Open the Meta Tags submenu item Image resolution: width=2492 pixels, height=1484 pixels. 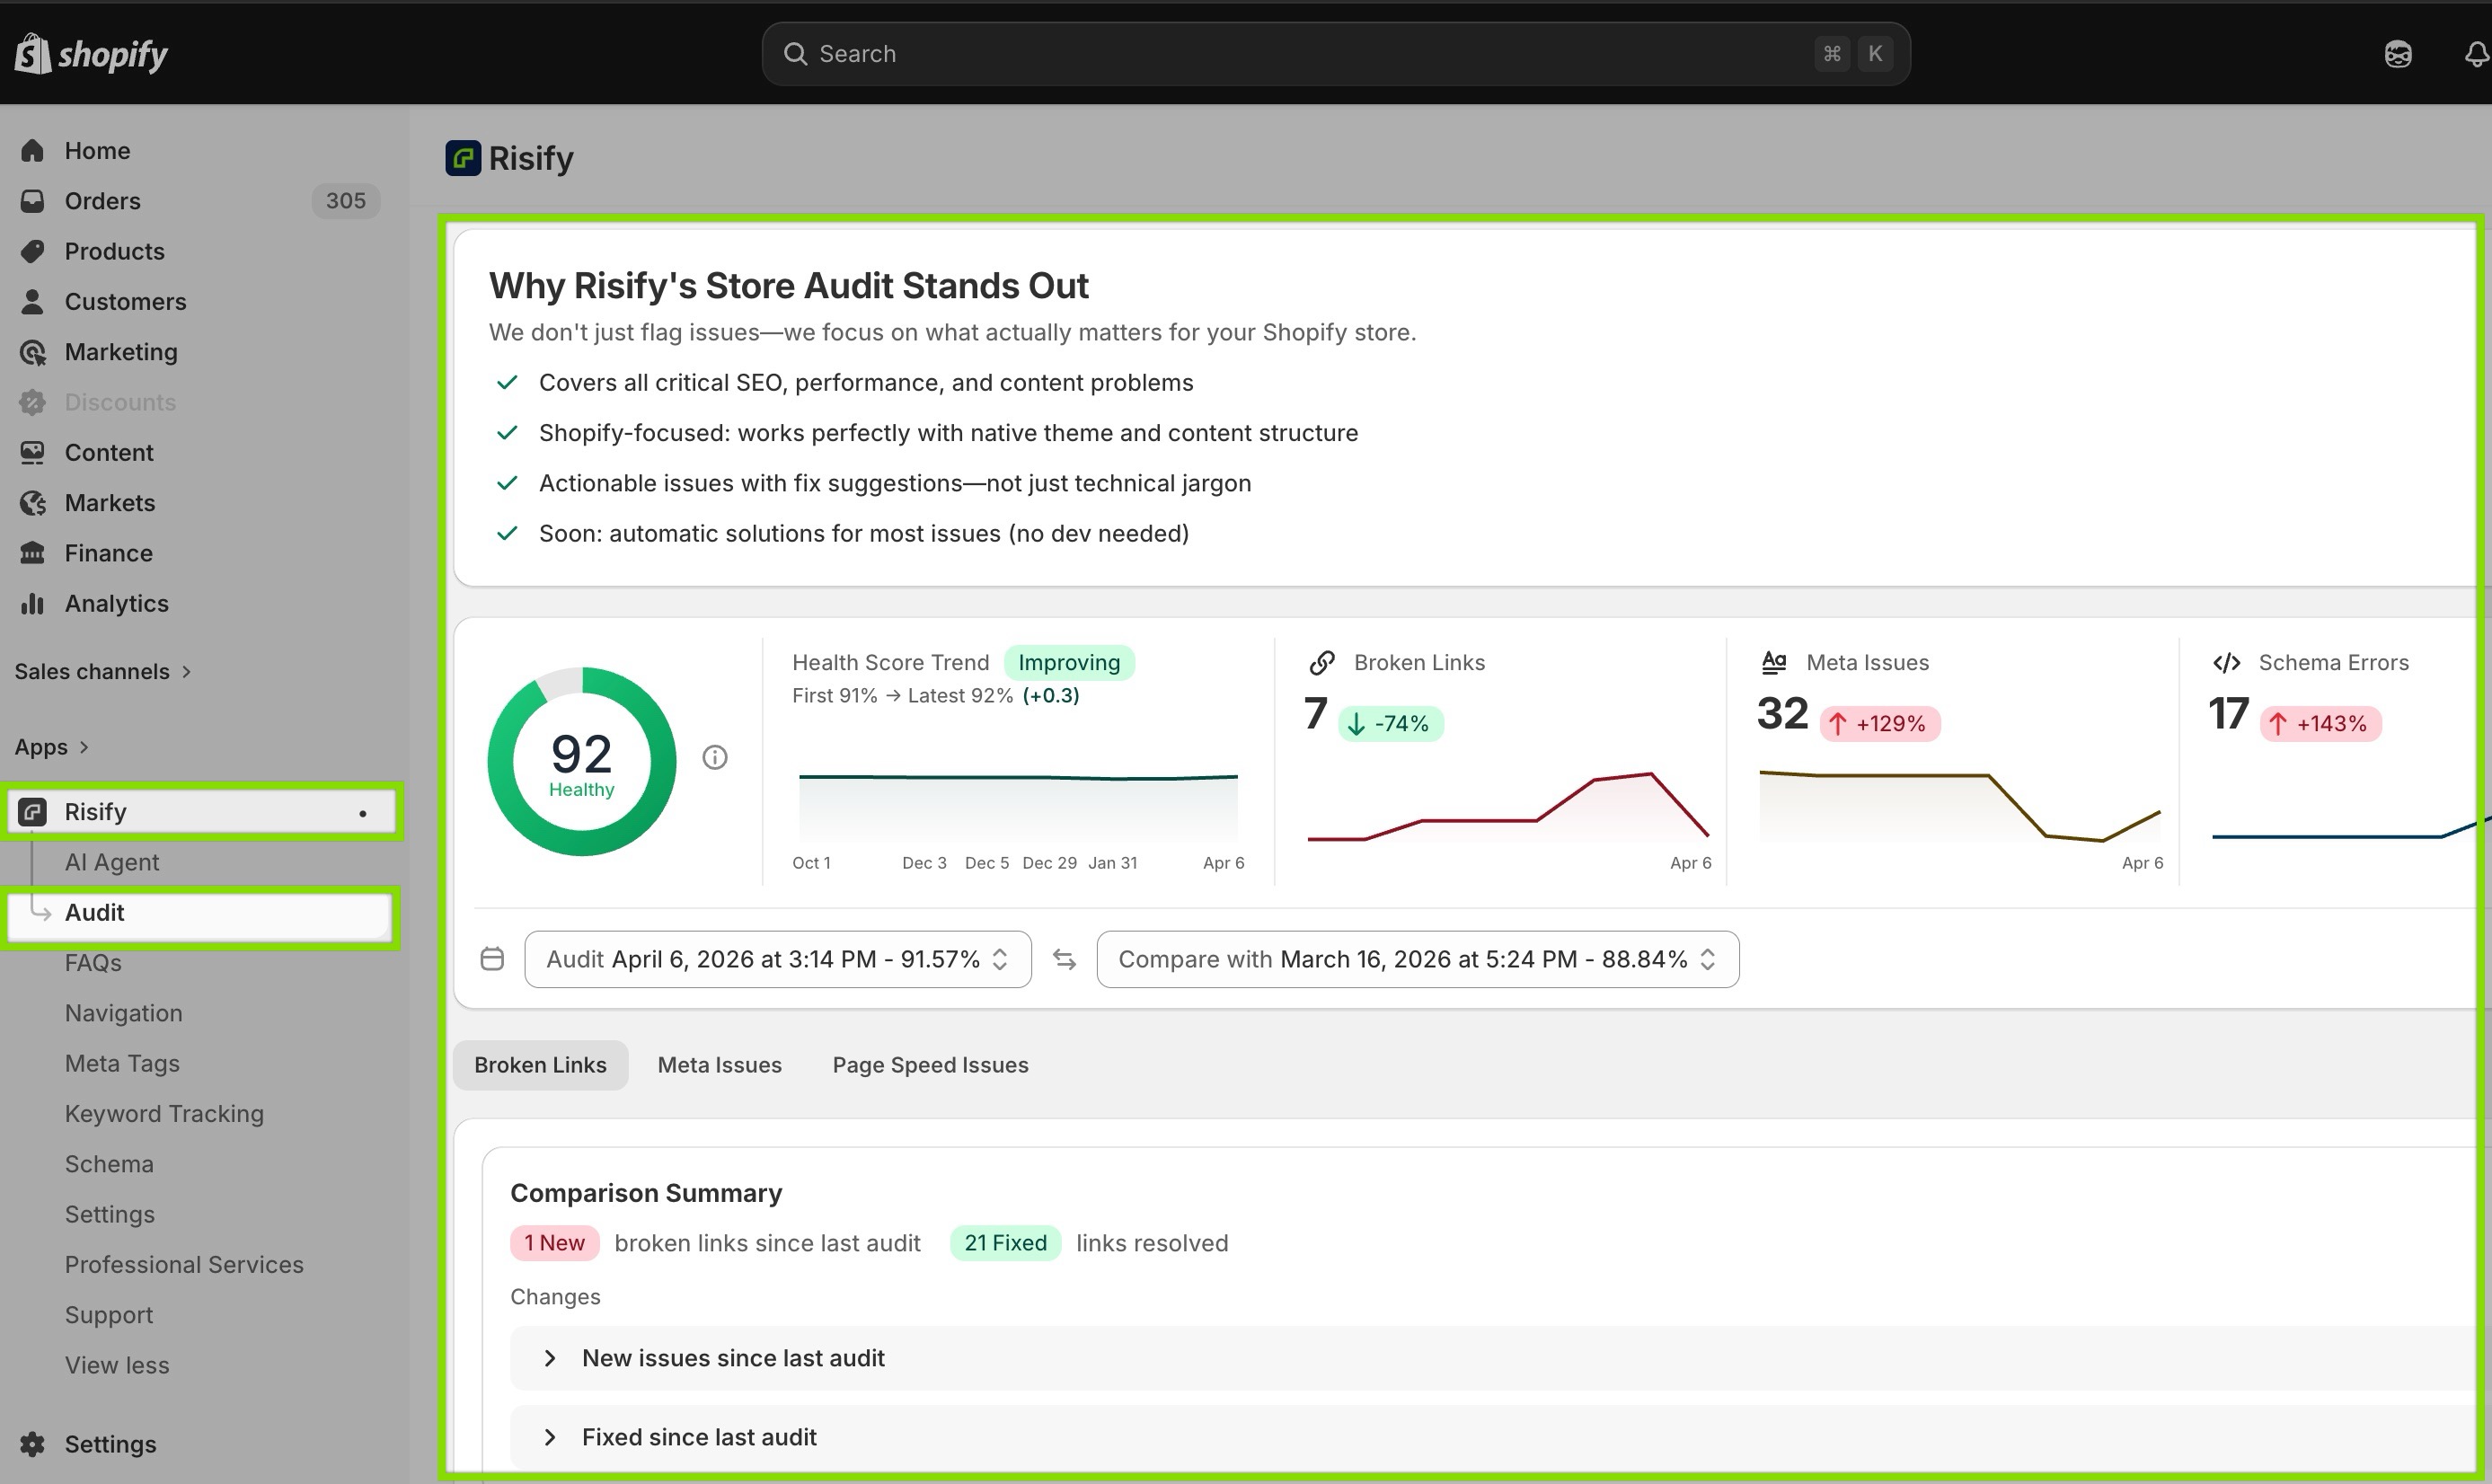[122, 1063]
